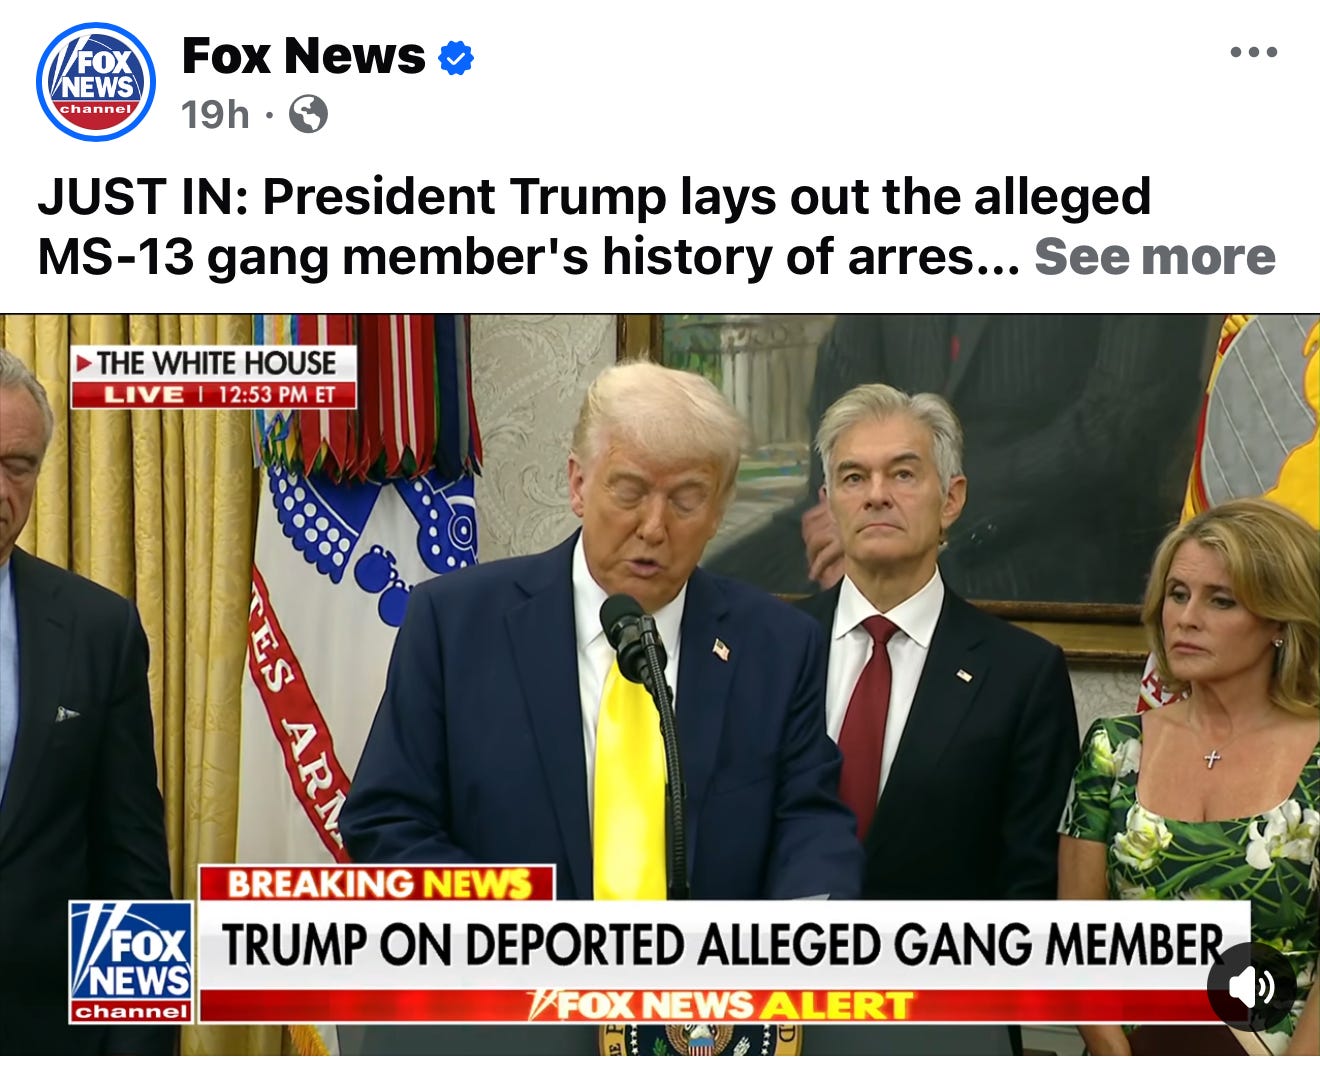Click the 19h post timestamp

pos(214,115)
